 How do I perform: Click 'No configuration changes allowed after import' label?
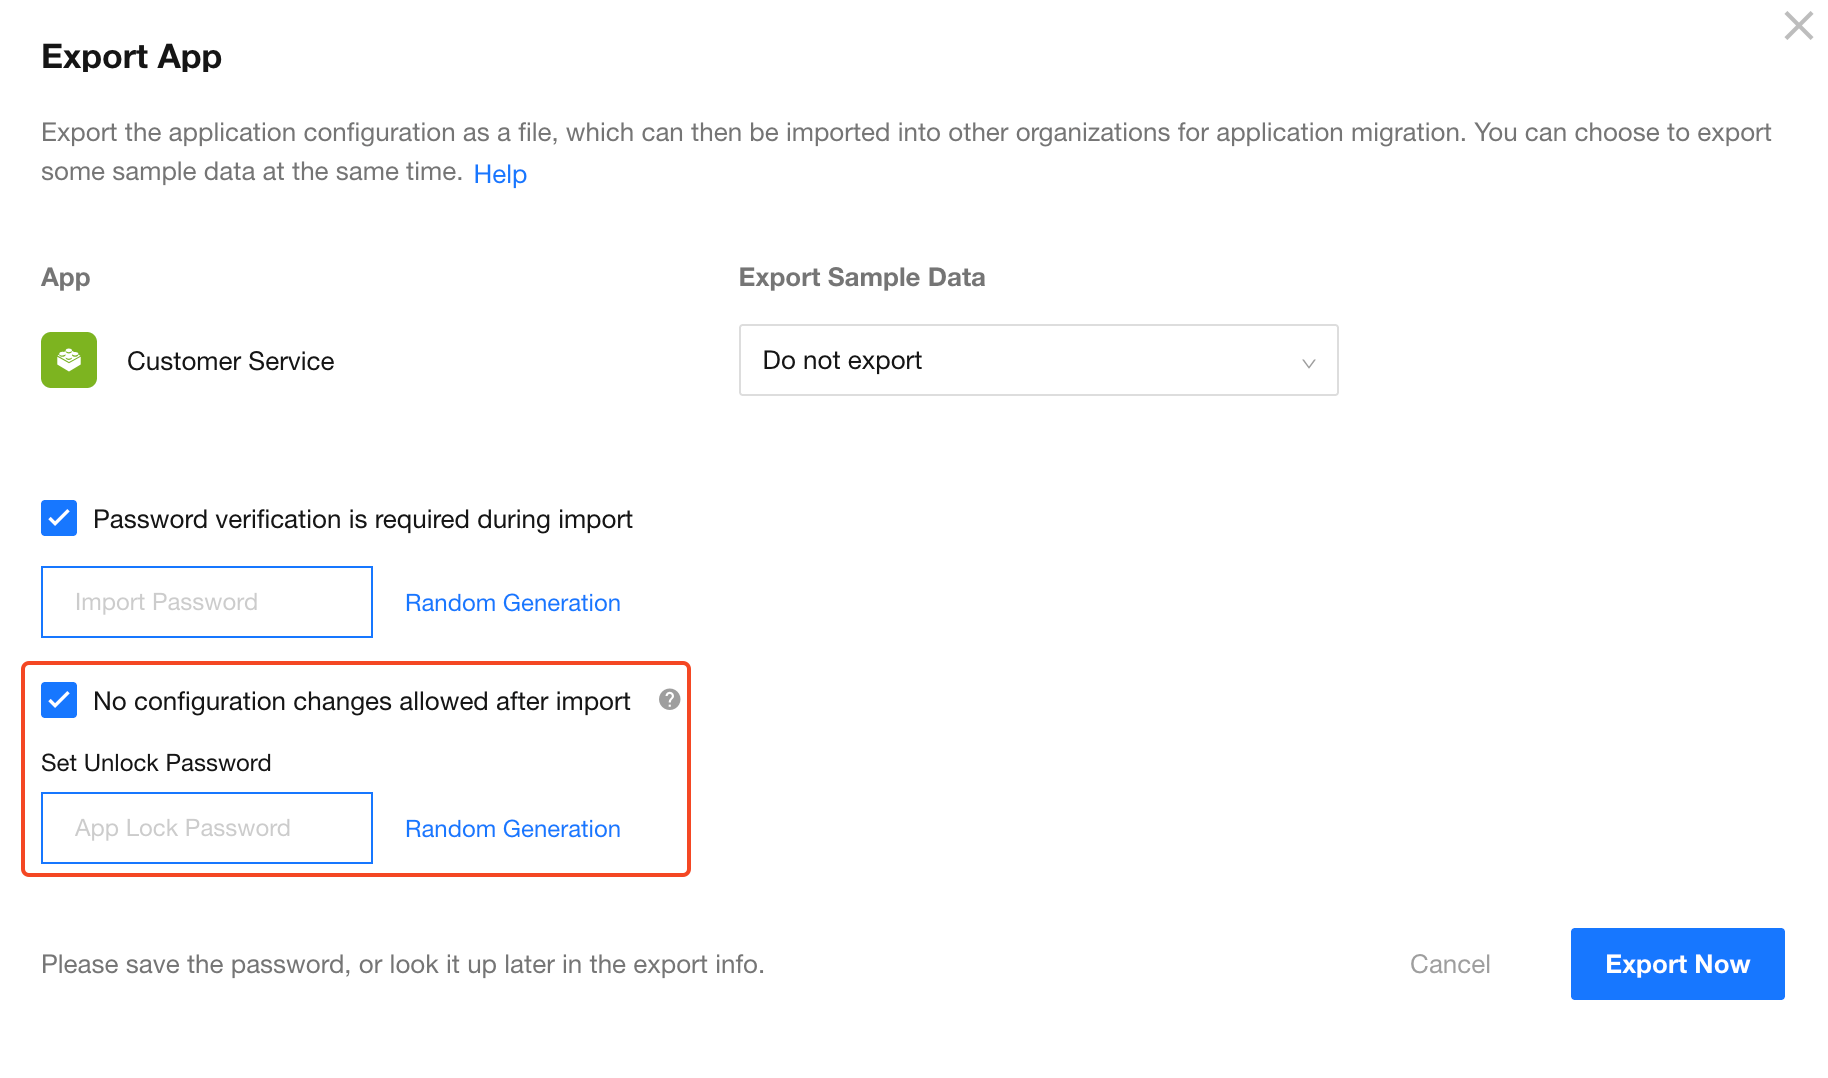[x=361, y=701]
